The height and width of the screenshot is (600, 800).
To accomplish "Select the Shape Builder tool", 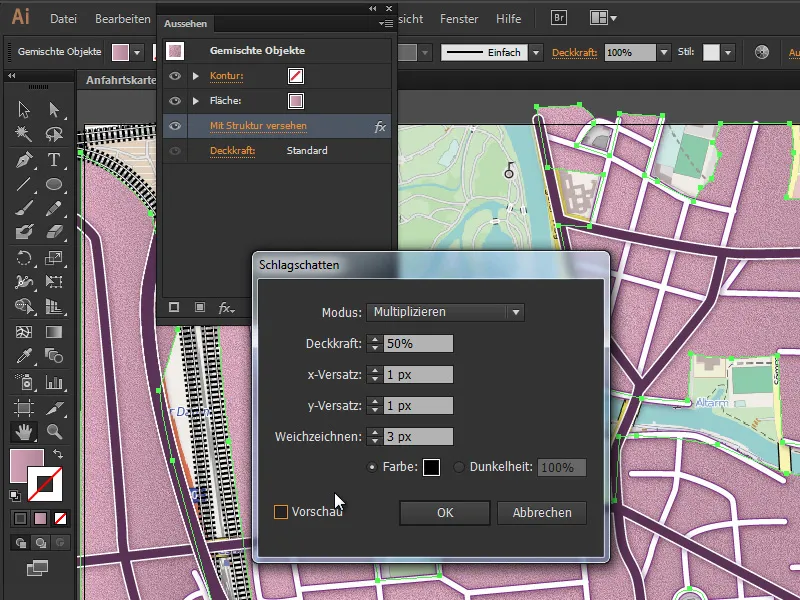I will click(x=24, y=306).
